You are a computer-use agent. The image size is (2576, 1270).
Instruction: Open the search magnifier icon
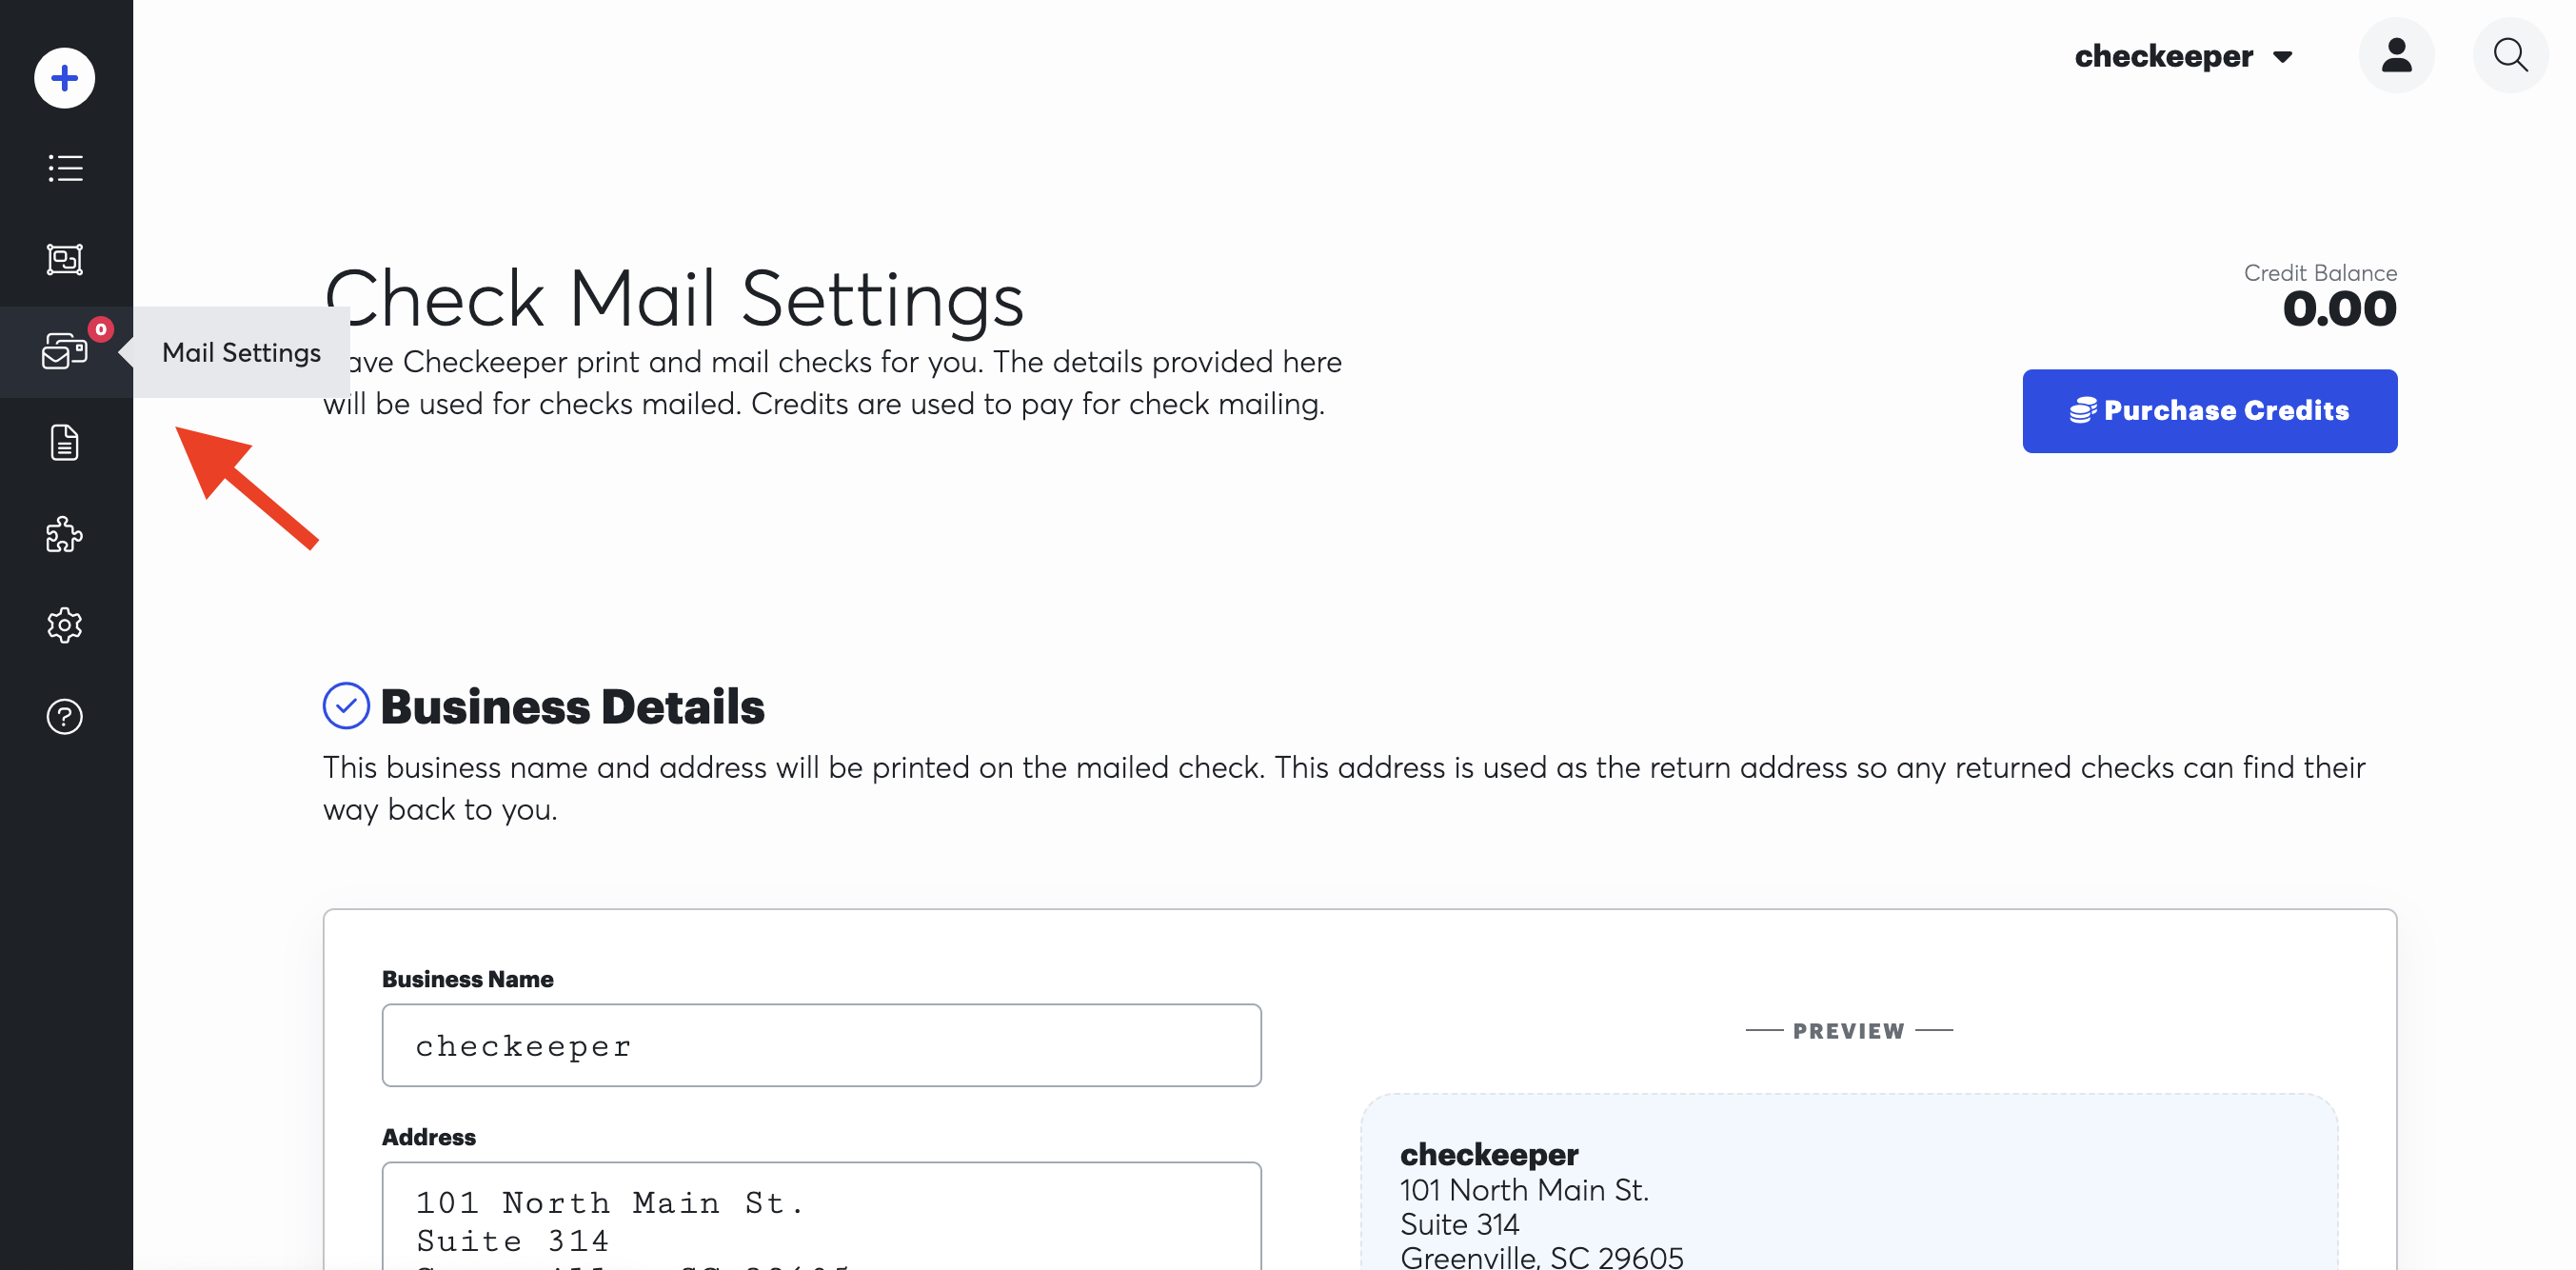tap(2509, 56)
